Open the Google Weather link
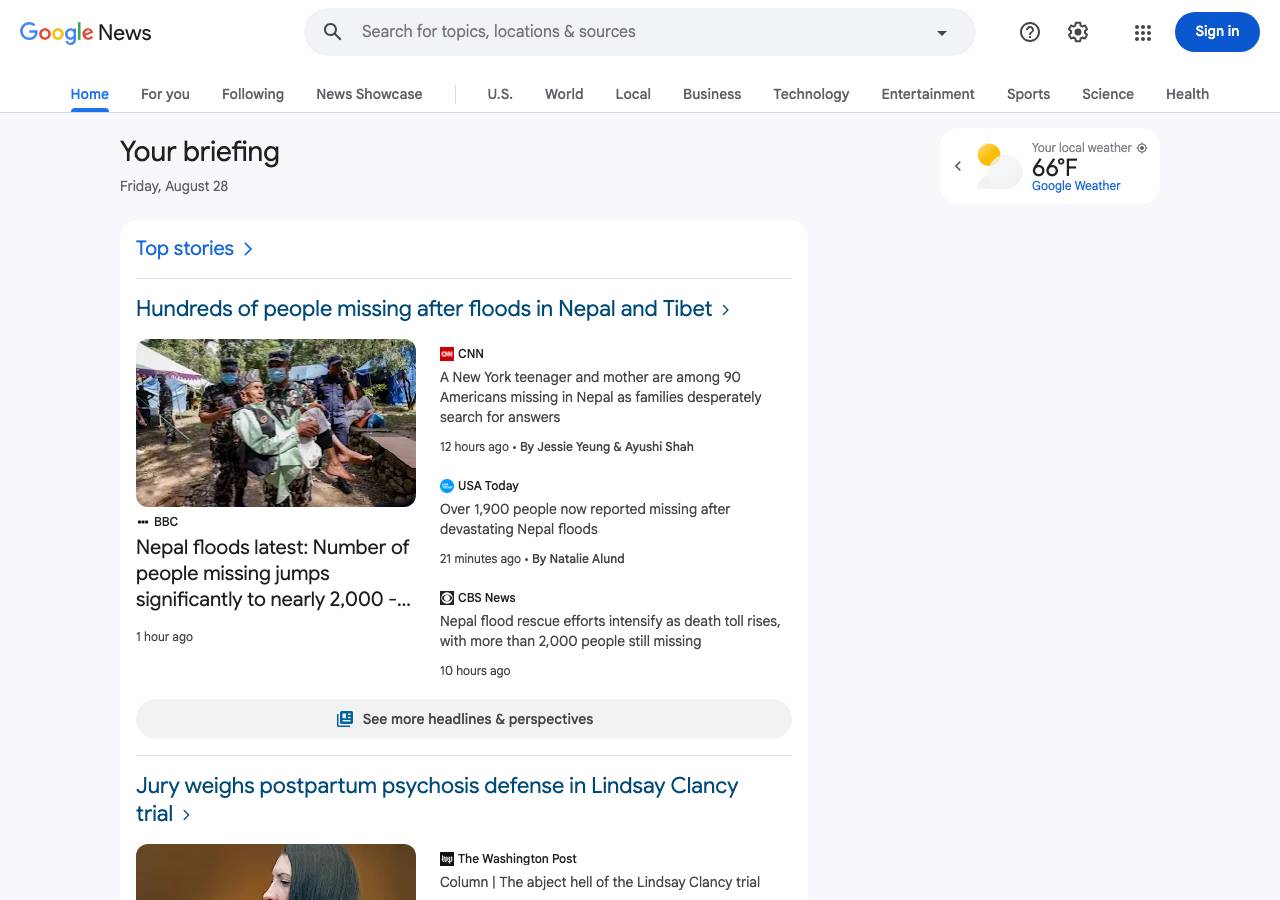 [x=1076, y=186]
